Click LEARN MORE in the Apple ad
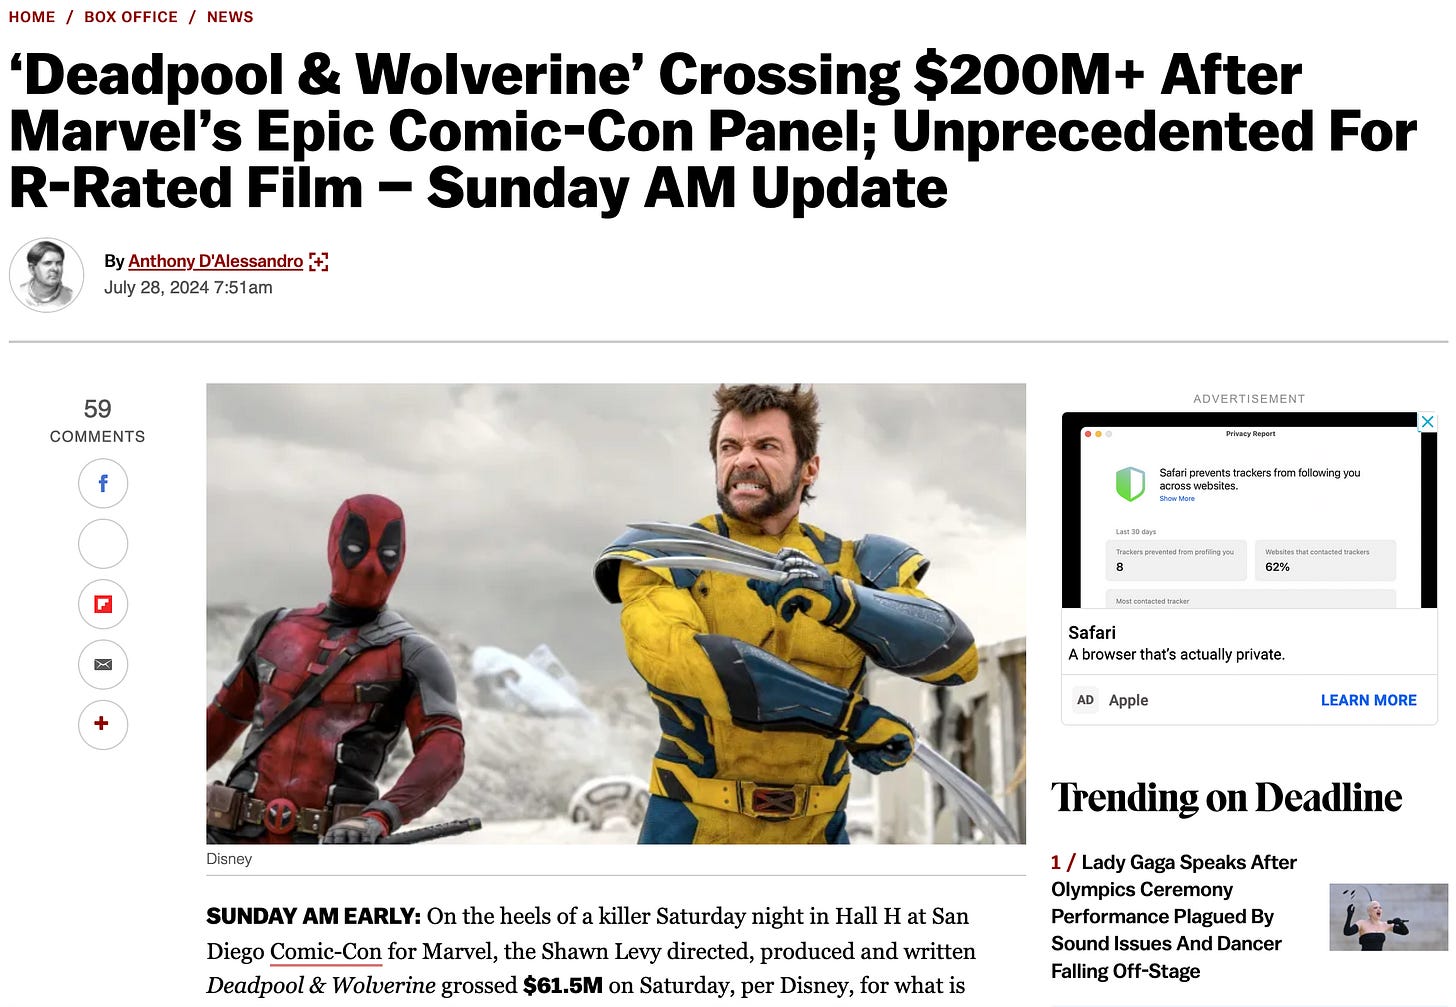The image size is (1456, 1007). [x=1368, y=700]
